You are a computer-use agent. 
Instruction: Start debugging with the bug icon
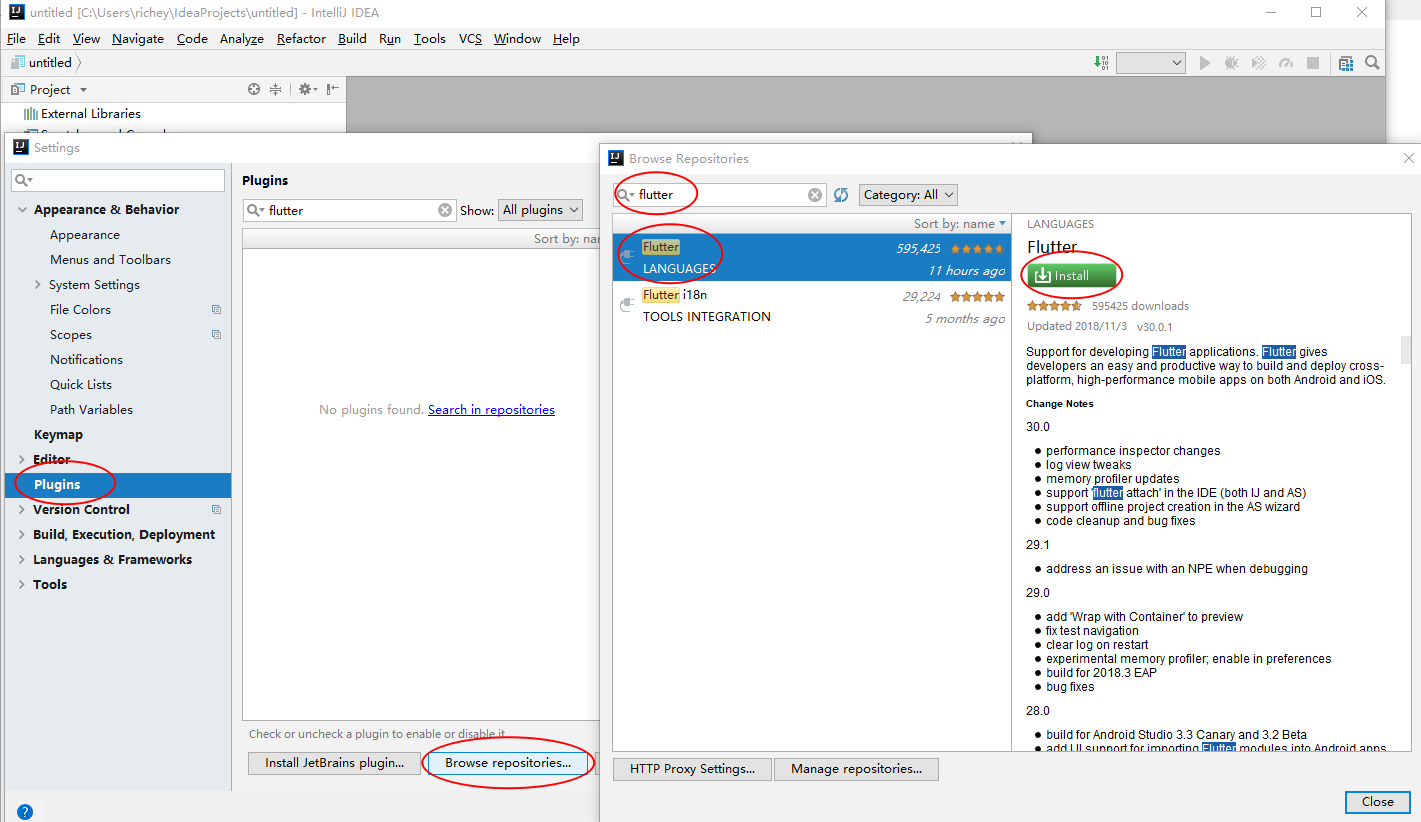pos(1232,63)
